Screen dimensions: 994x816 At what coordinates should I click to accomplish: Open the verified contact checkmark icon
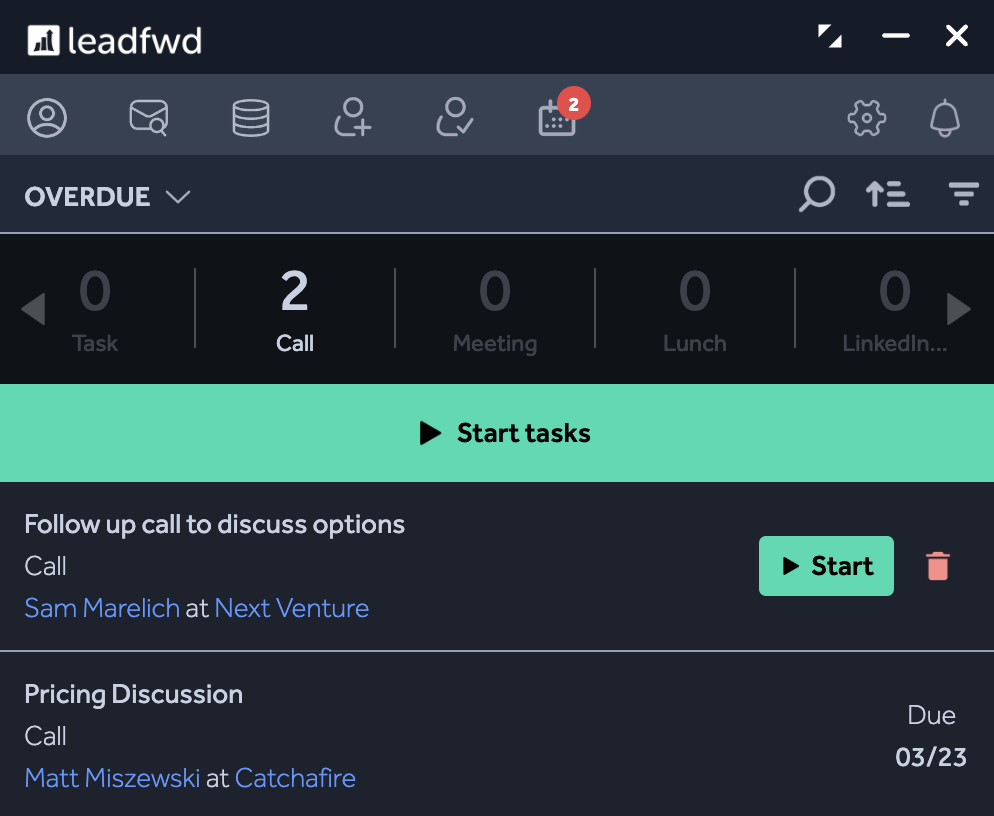tap(455, 117)
